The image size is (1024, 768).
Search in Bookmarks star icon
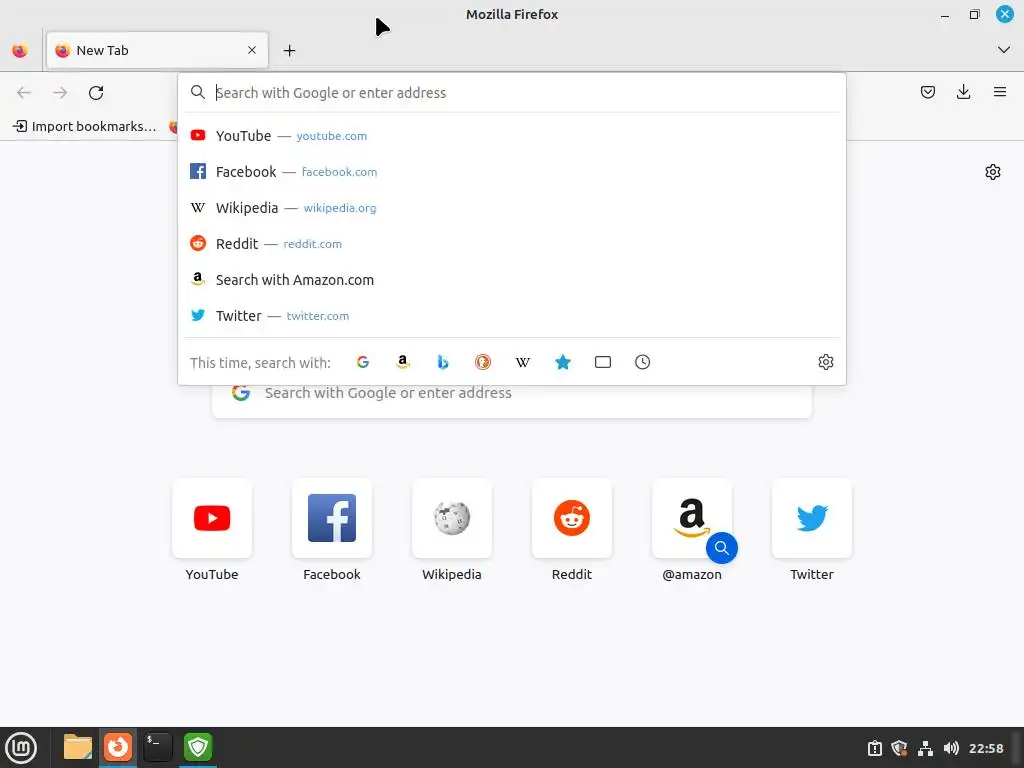[563, 362]
